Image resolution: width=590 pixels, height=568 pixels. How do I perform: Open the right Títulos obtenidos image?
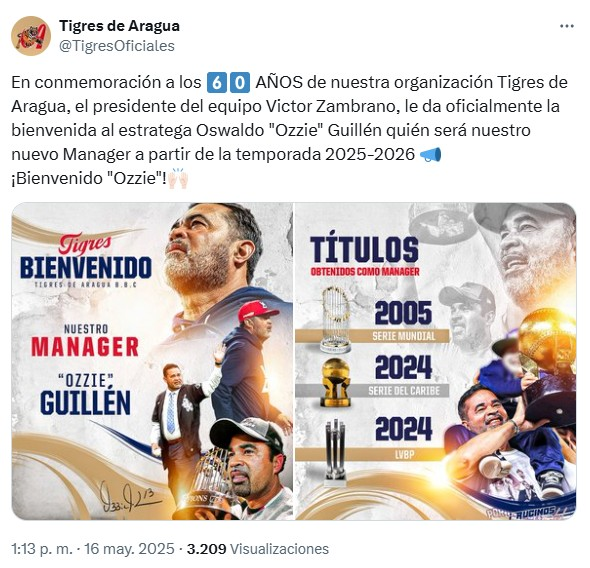[436, 361]
